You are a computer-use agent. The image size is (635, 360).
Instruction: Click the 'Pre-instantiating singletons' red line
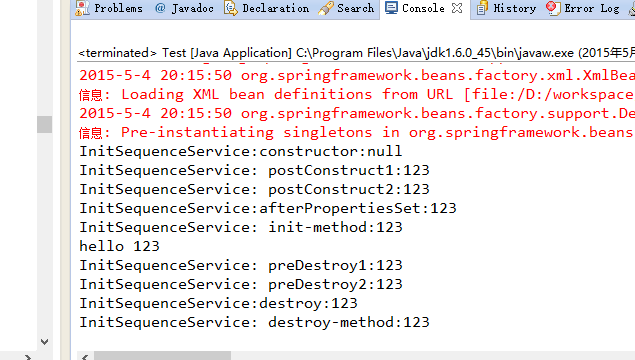pos(356,132)
